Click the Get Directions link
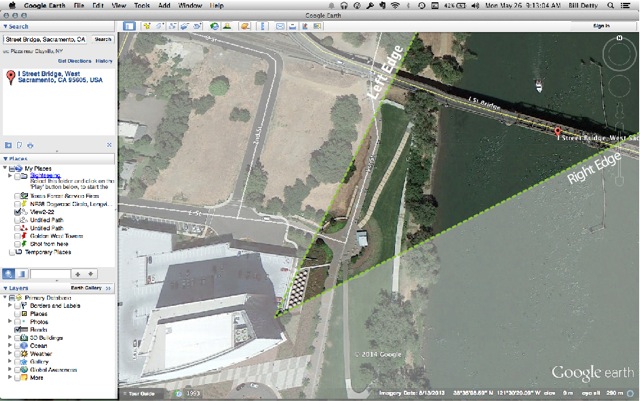 pyautogui.click(x=74, y=61)
